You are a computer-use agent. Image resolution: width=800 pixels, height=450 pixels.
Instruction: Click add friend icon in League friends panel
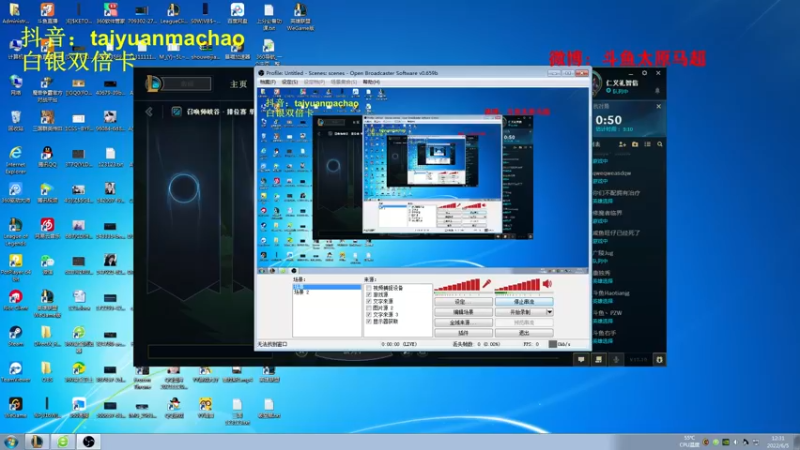(x=622, y=144)
